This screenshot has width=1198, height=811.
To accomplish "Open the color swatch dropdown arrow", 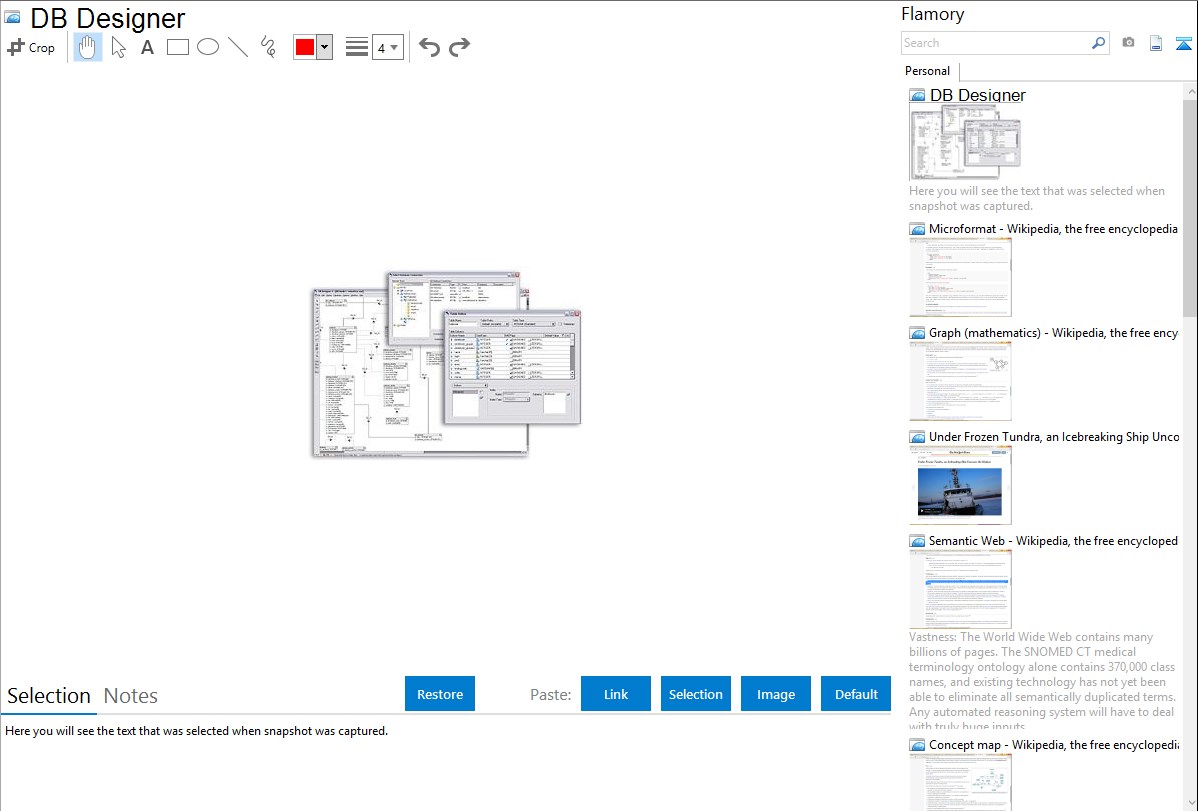I will [325, 47].
